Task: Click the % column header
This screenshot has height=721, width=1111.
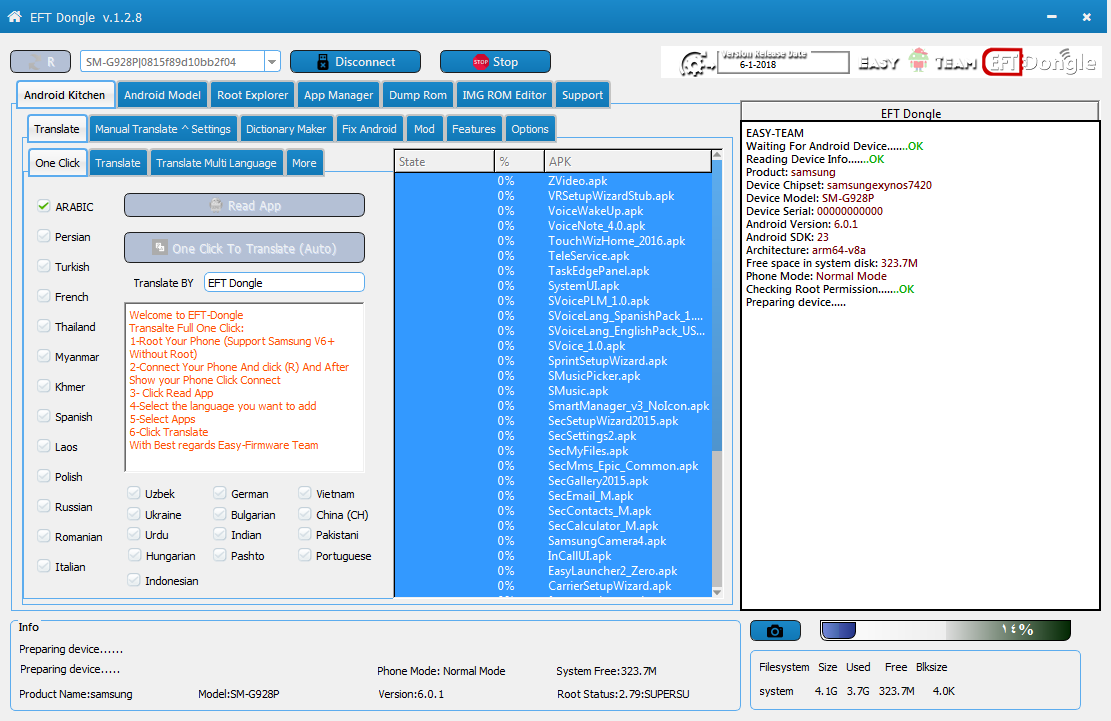Action: [x=519, y=161]
